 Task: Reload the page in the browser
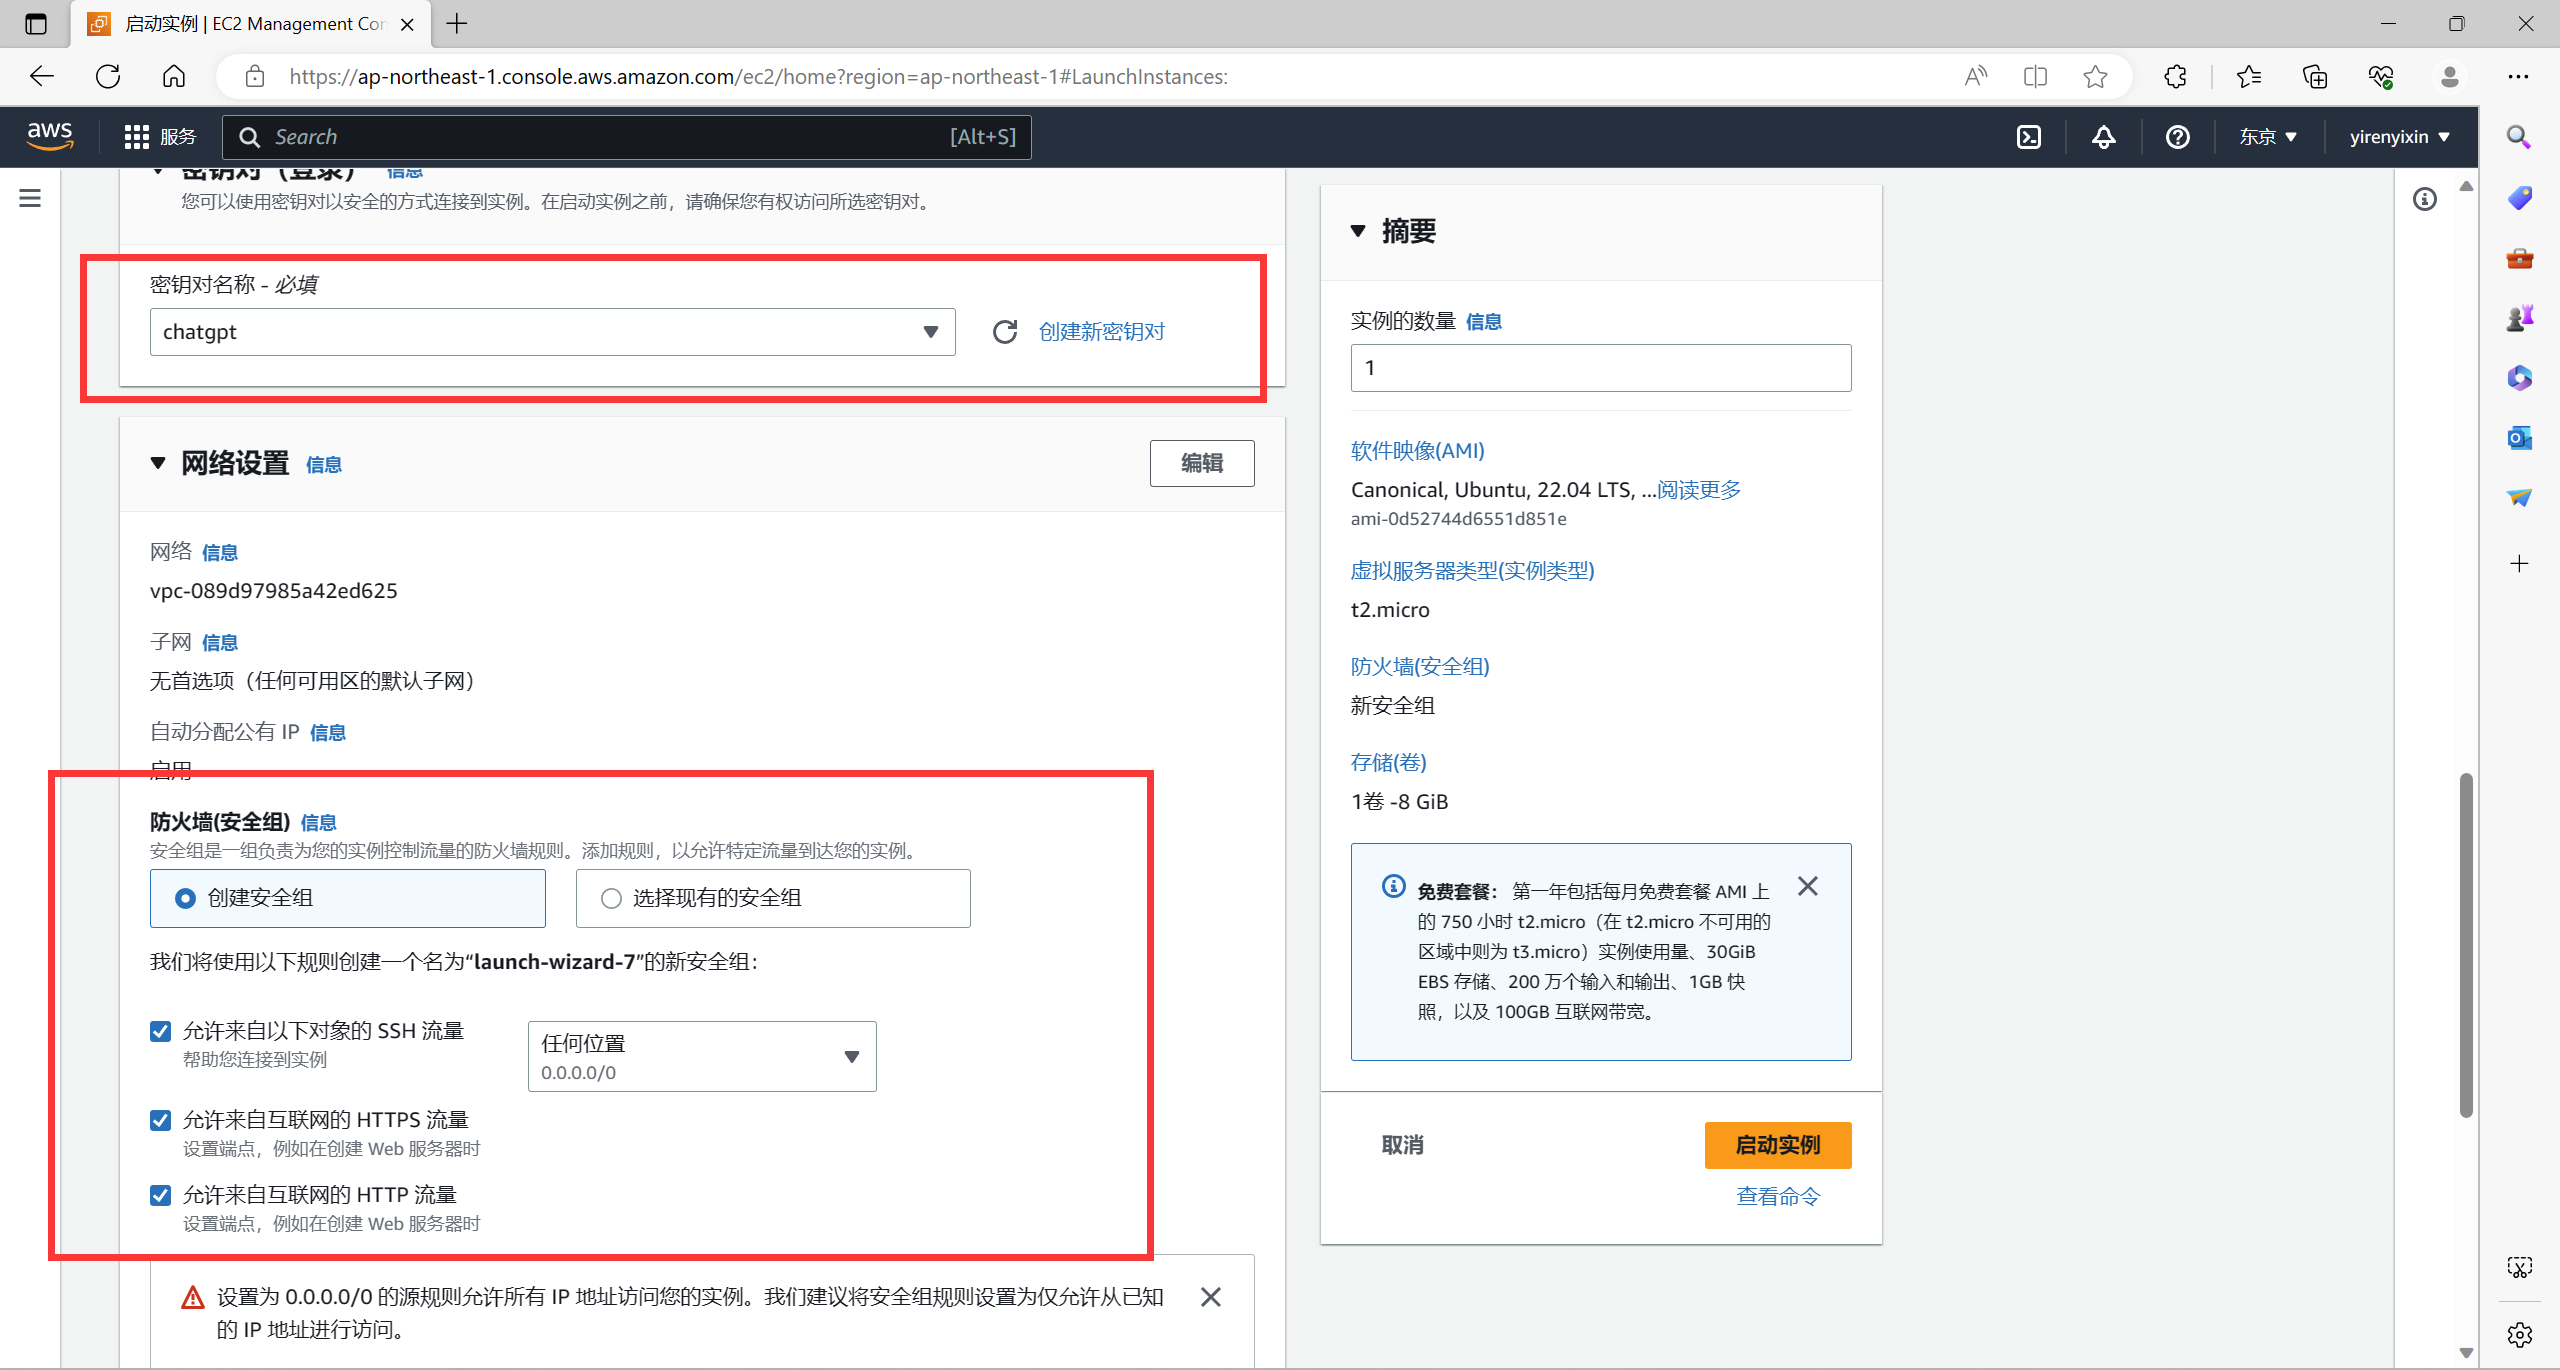point(108,76)
